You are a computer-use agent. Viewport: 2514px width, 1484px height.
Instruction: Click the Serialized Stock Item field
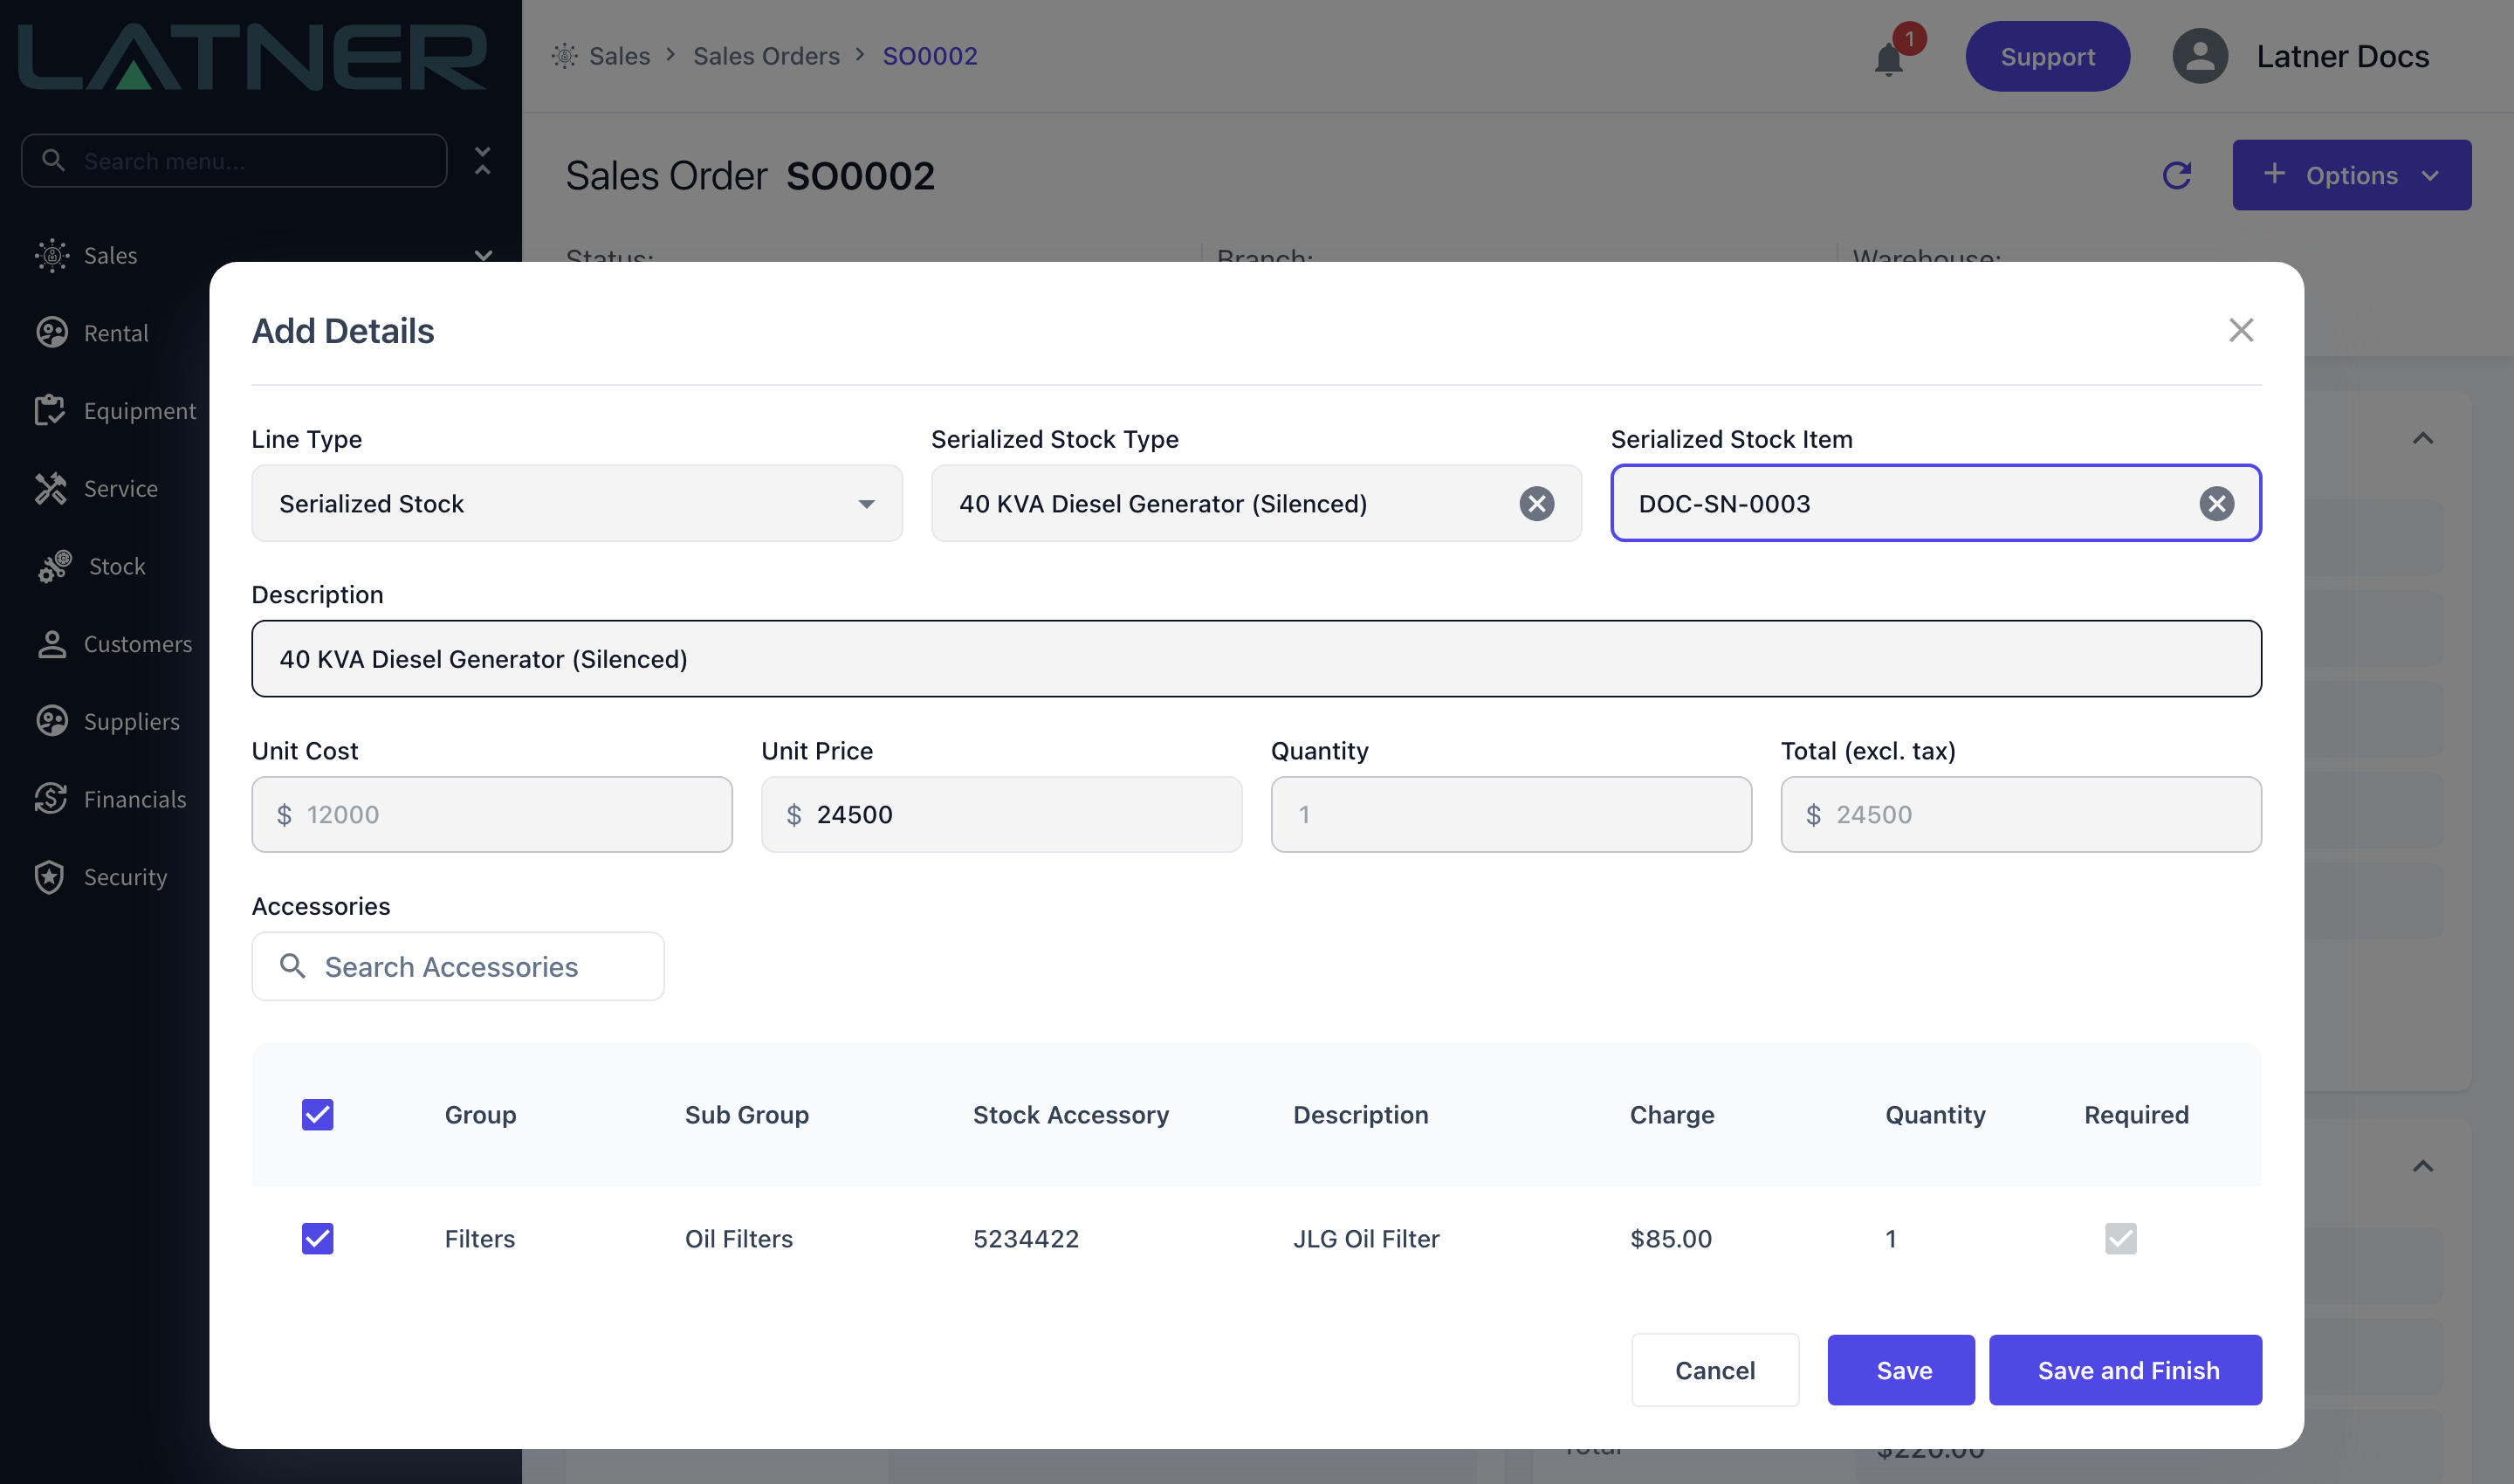1935,503
